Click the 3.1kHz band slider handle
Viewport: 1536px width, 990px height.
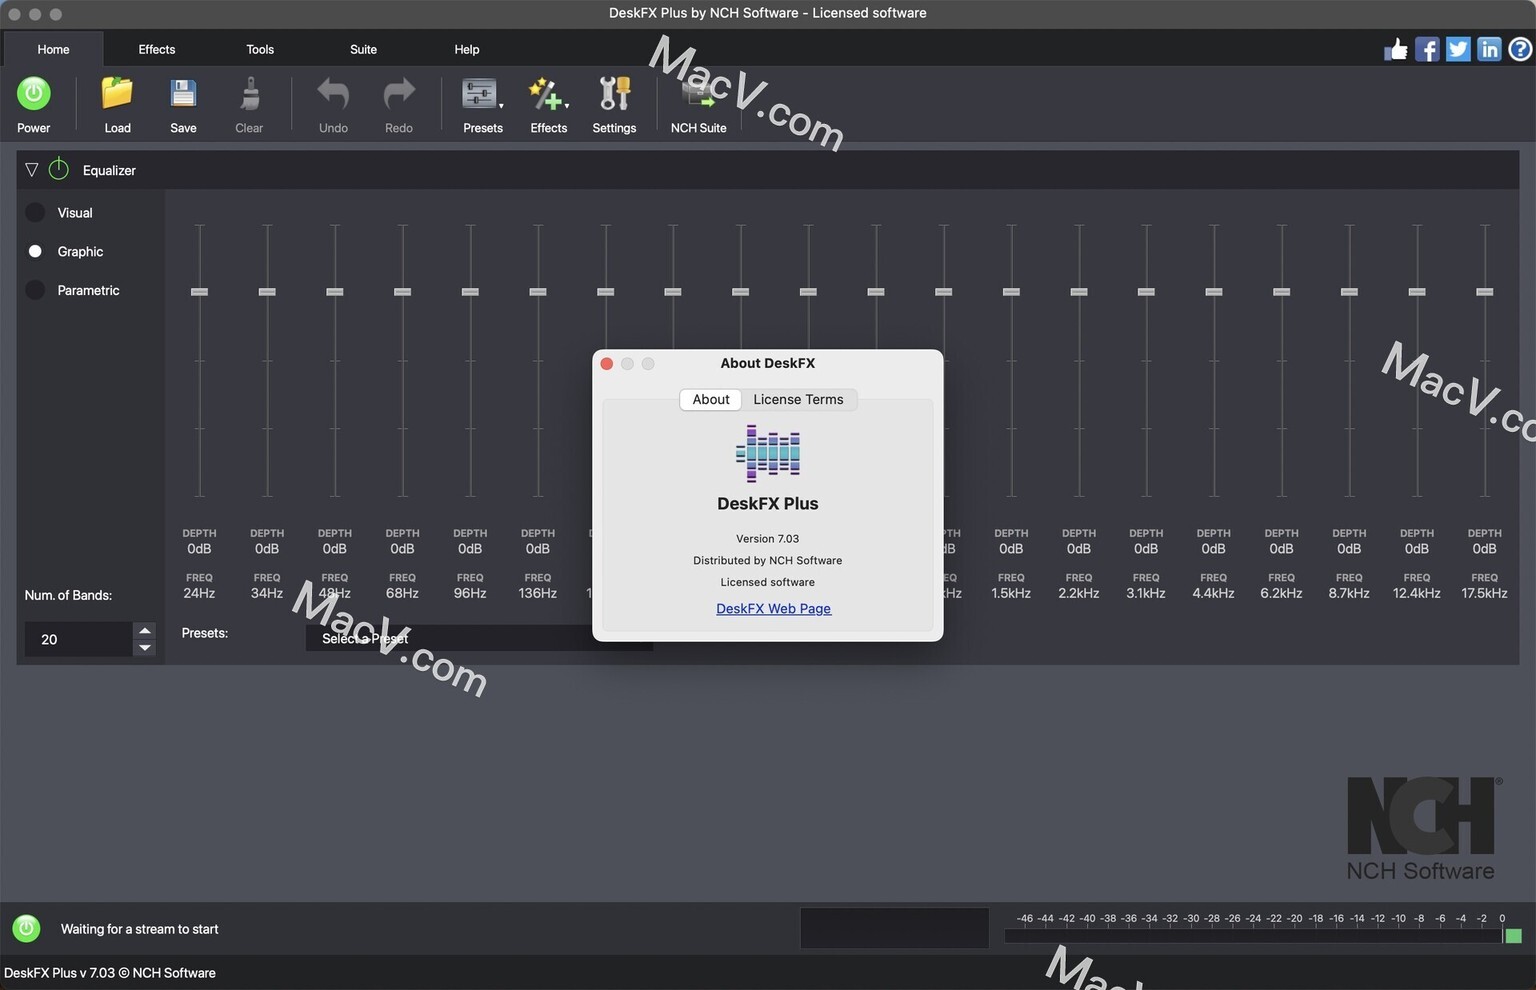pyautogui.click(x=1146, y=291)
